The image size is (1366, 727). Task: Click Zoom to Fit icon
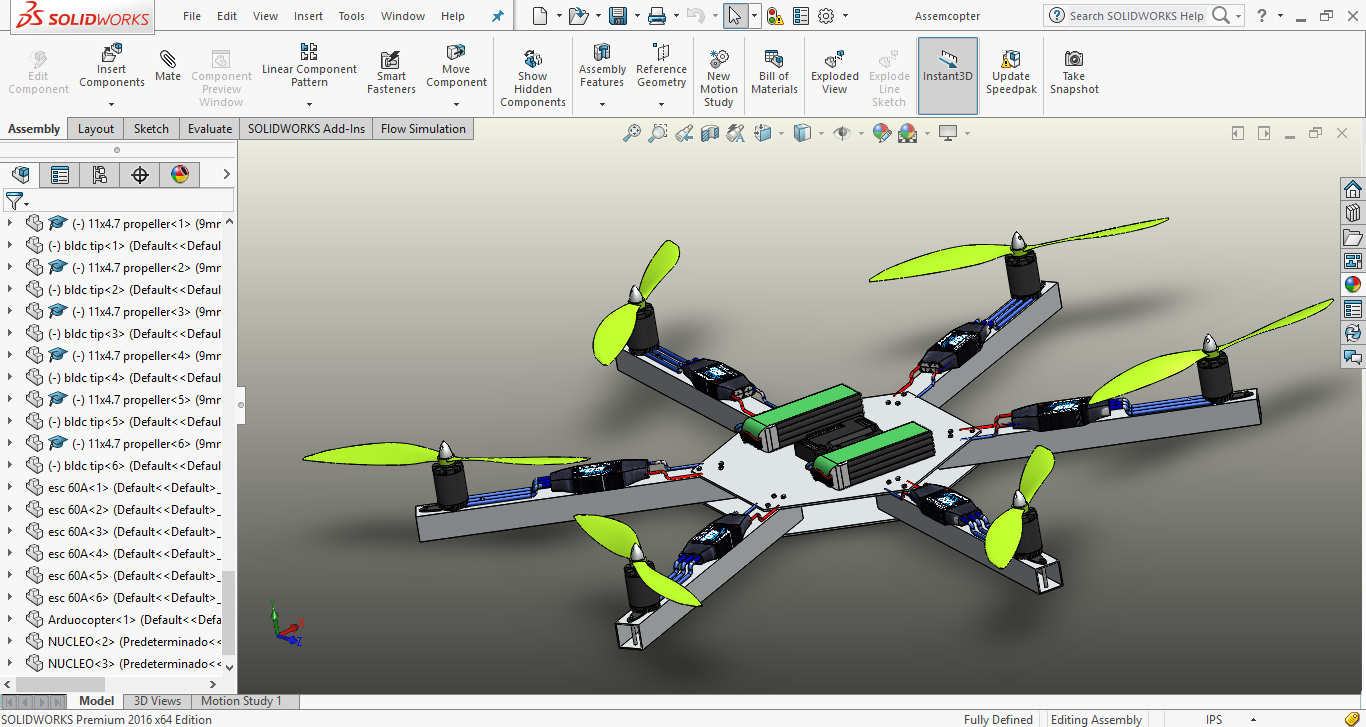coord(632,133)
